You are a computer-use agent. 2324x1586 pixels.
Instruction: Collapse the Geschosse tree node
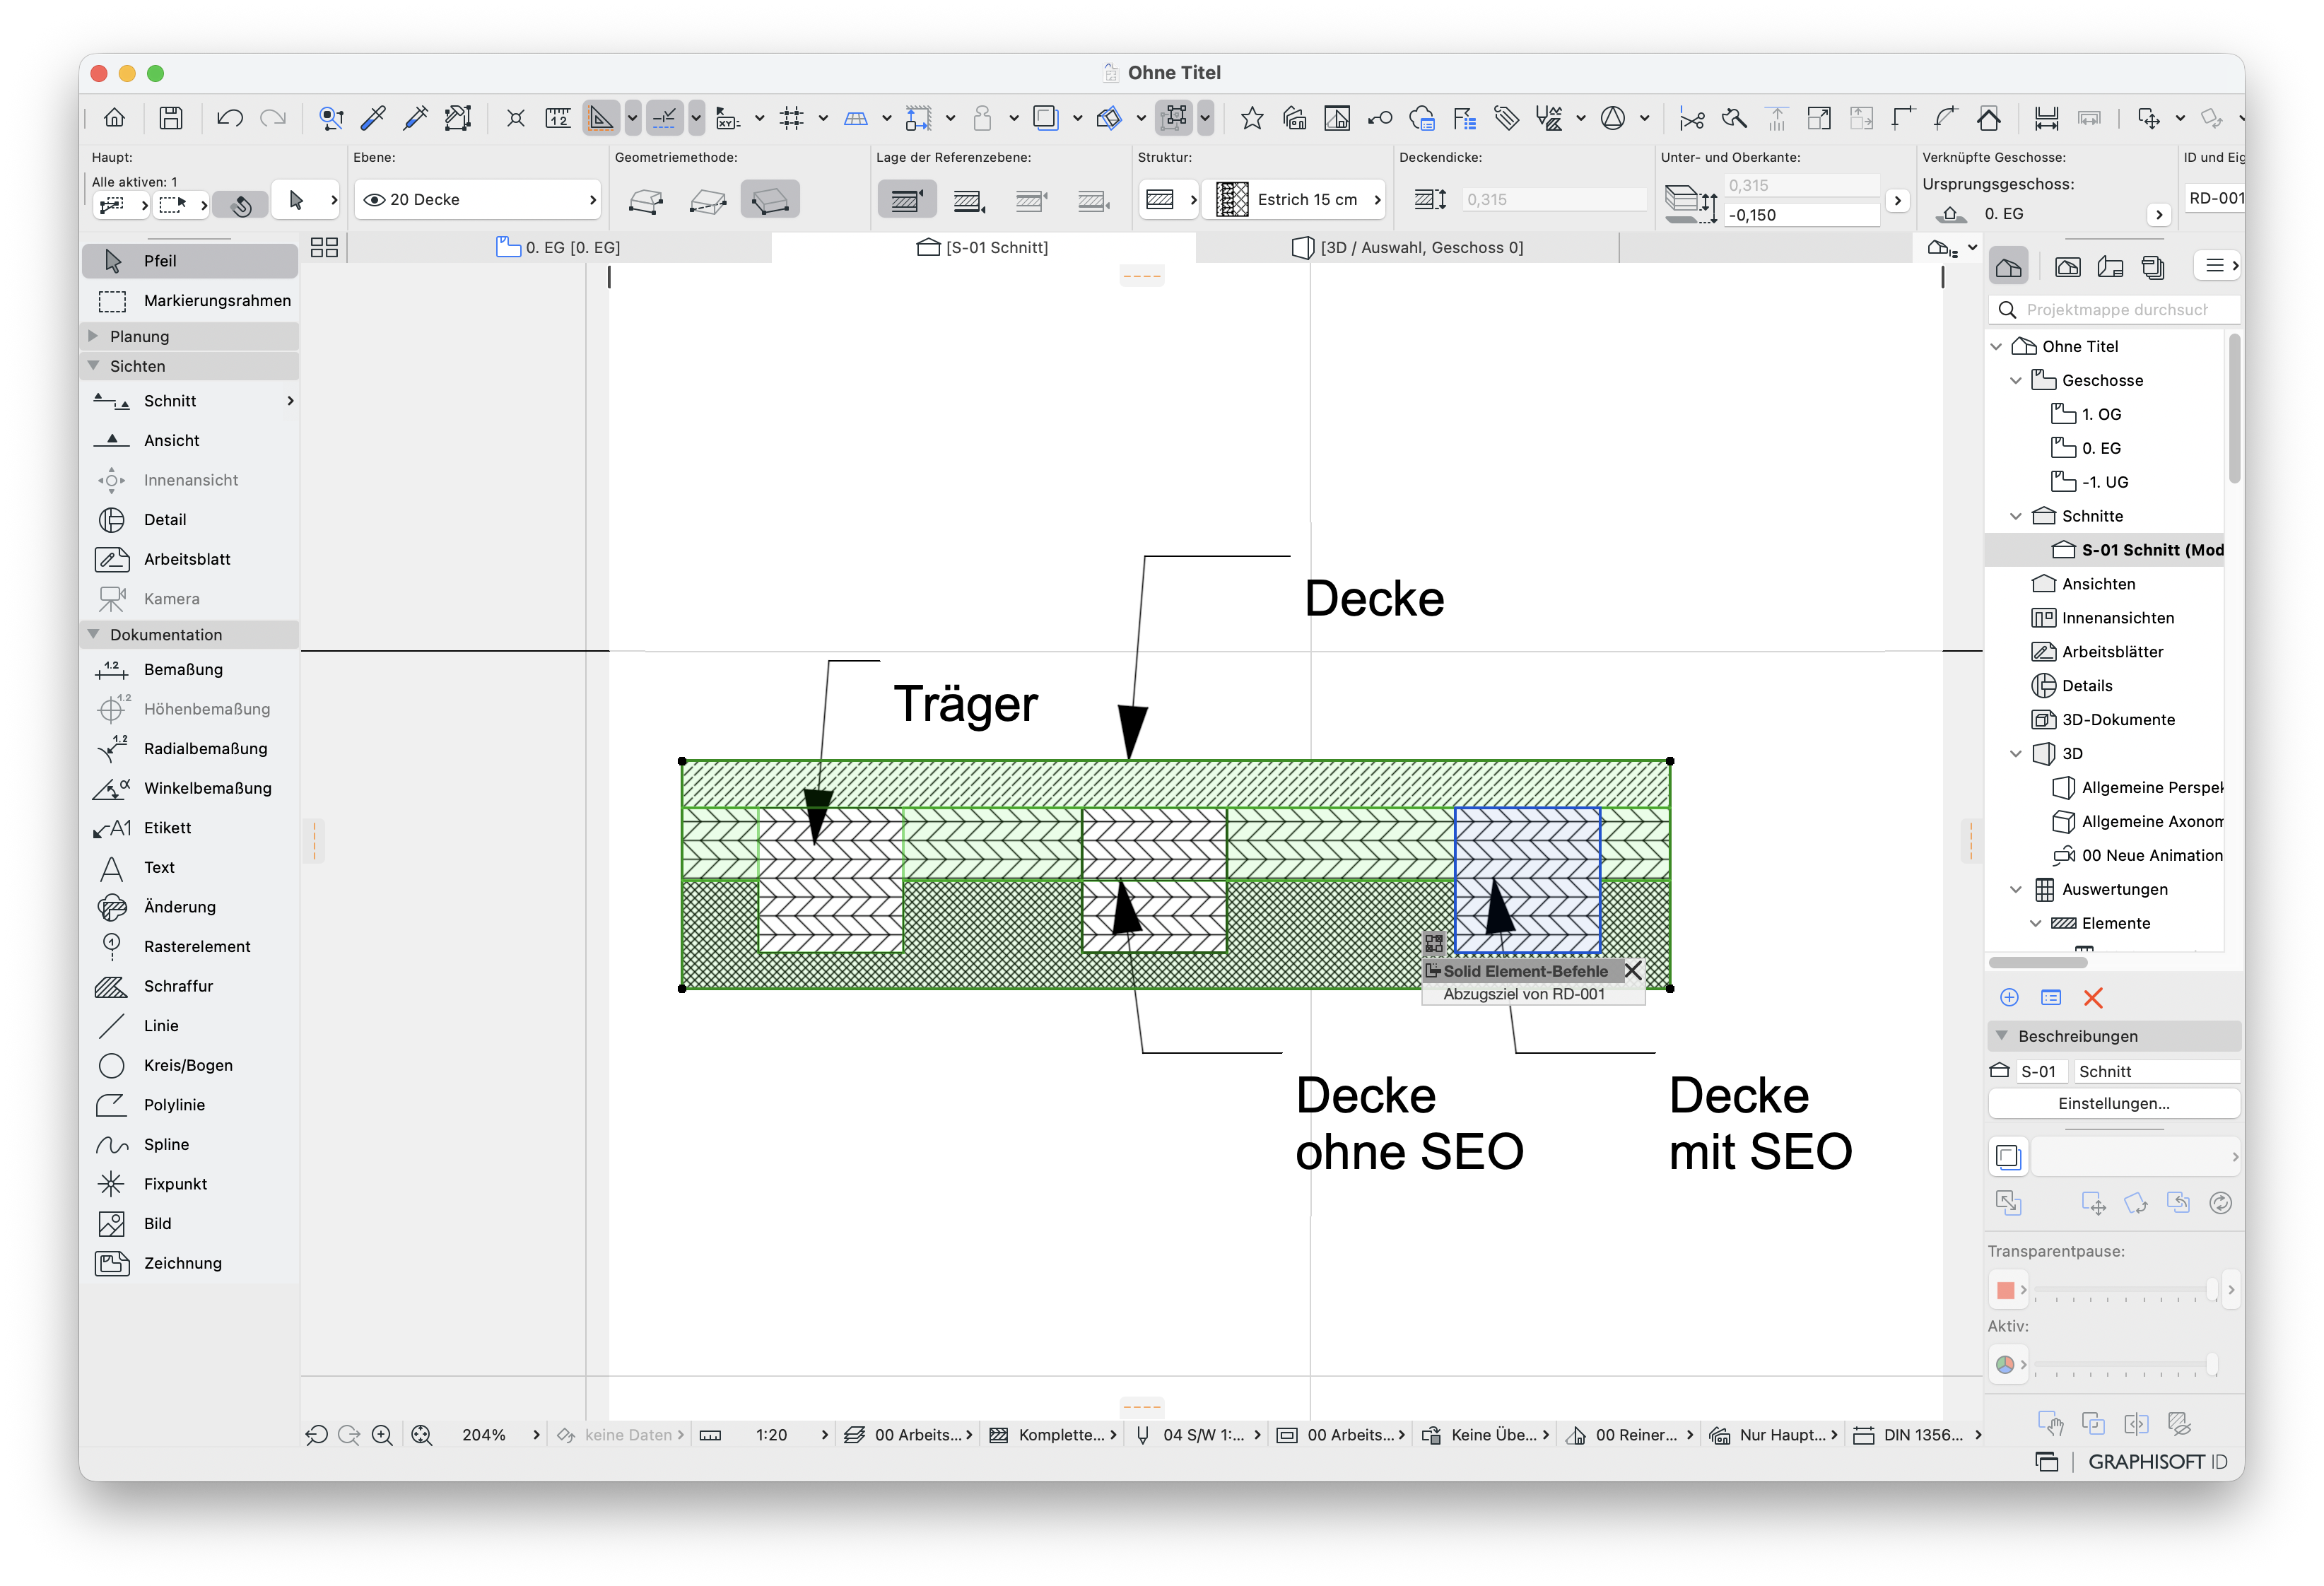click(x=2016, y=380)
